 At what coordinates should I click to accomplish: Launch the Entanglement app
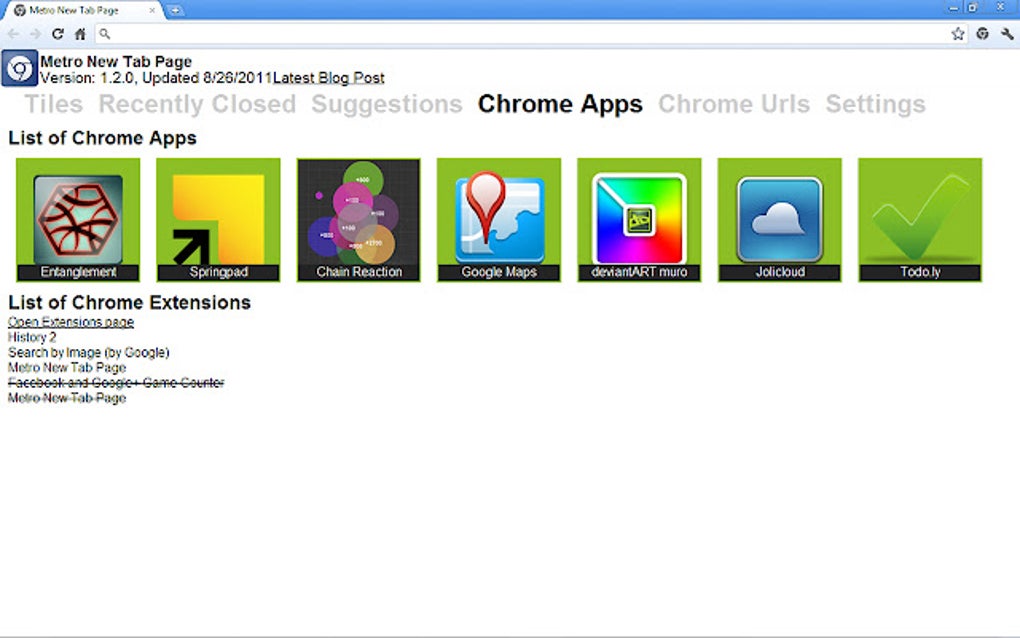(77, 218)
